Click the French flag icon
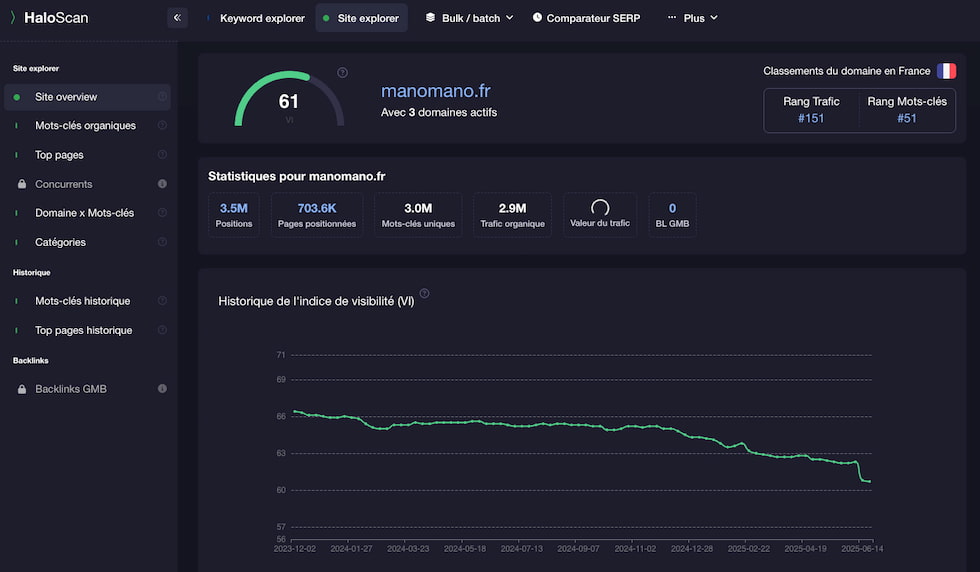The width and height of the screenshot is (980, 572). click(x=946, y=71)
